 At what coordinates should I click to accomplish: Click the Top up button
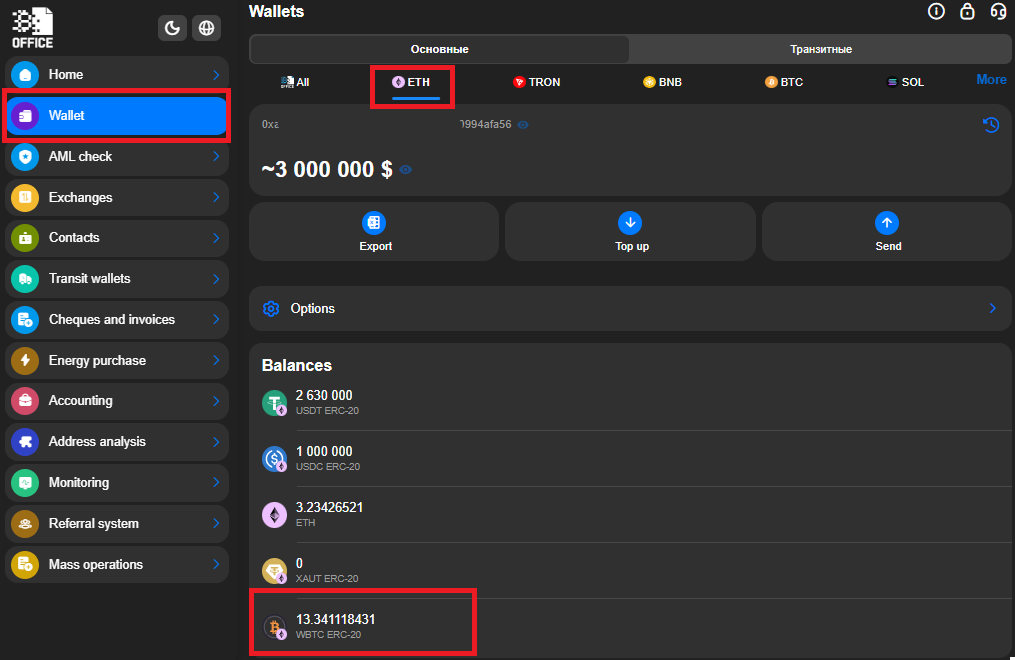pyautogui.click(x=630, y=232)
